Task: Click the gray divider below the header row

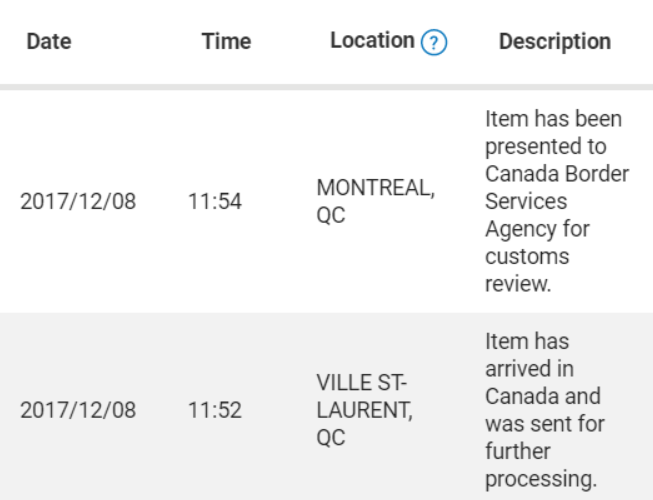Action: point(326,87)
